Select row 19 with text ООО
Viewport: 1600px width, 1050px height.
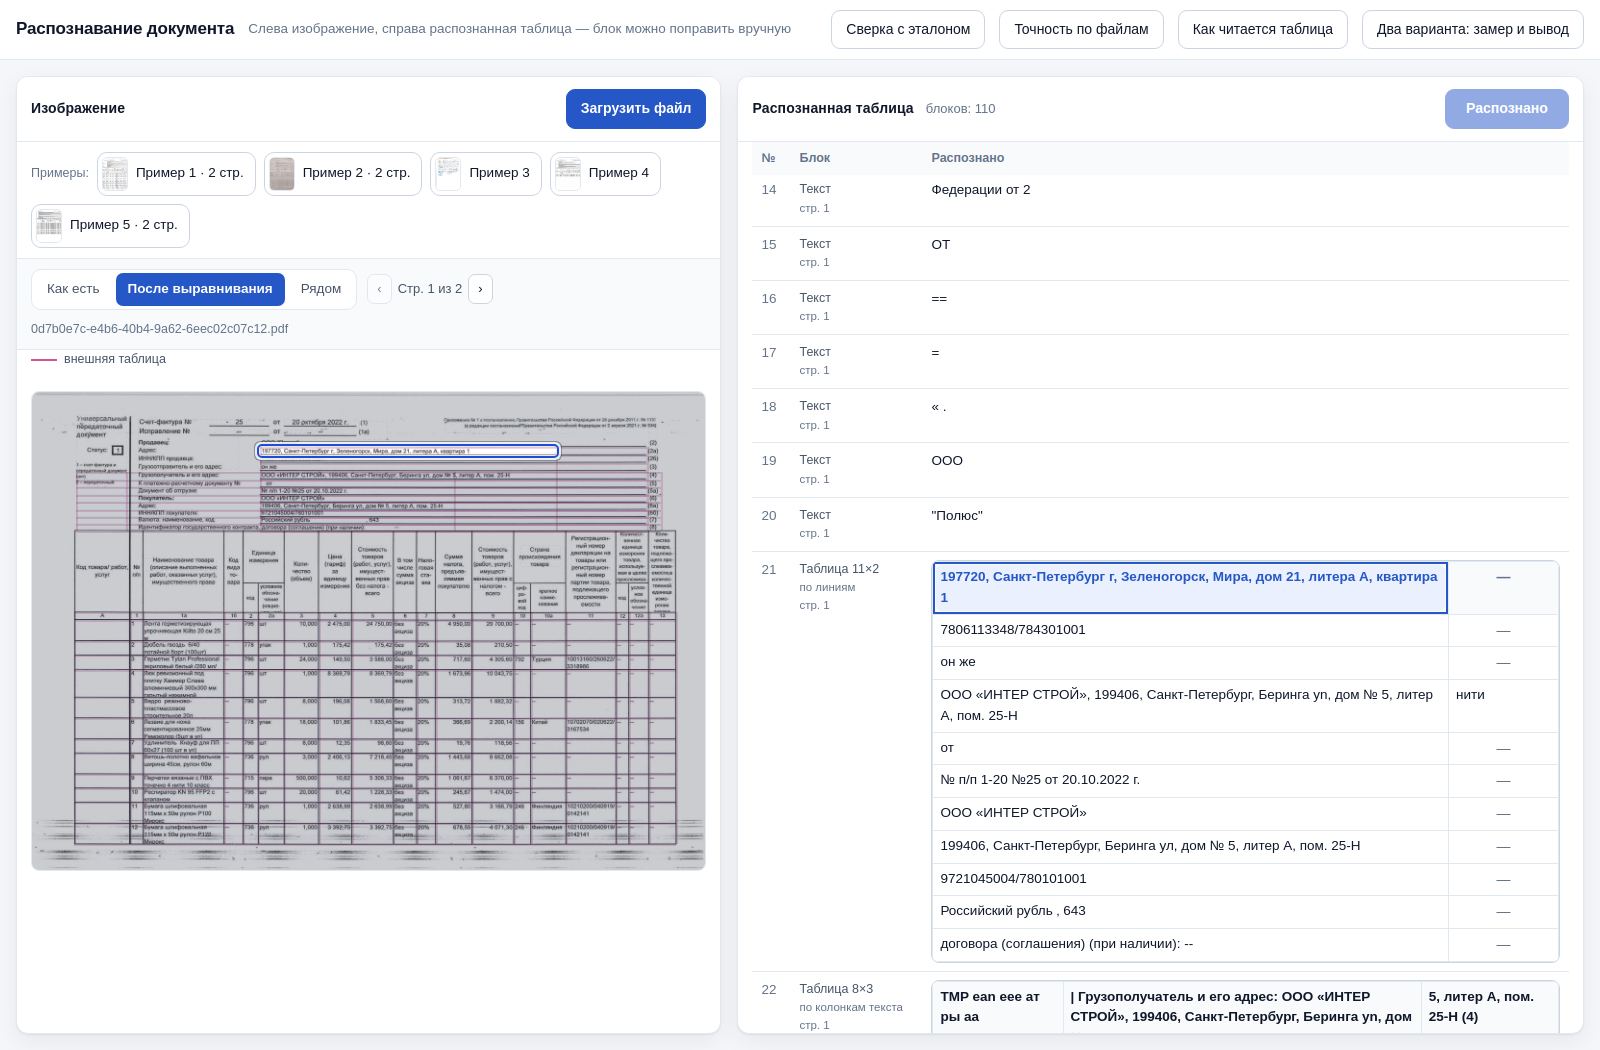tap(1160, 470)
